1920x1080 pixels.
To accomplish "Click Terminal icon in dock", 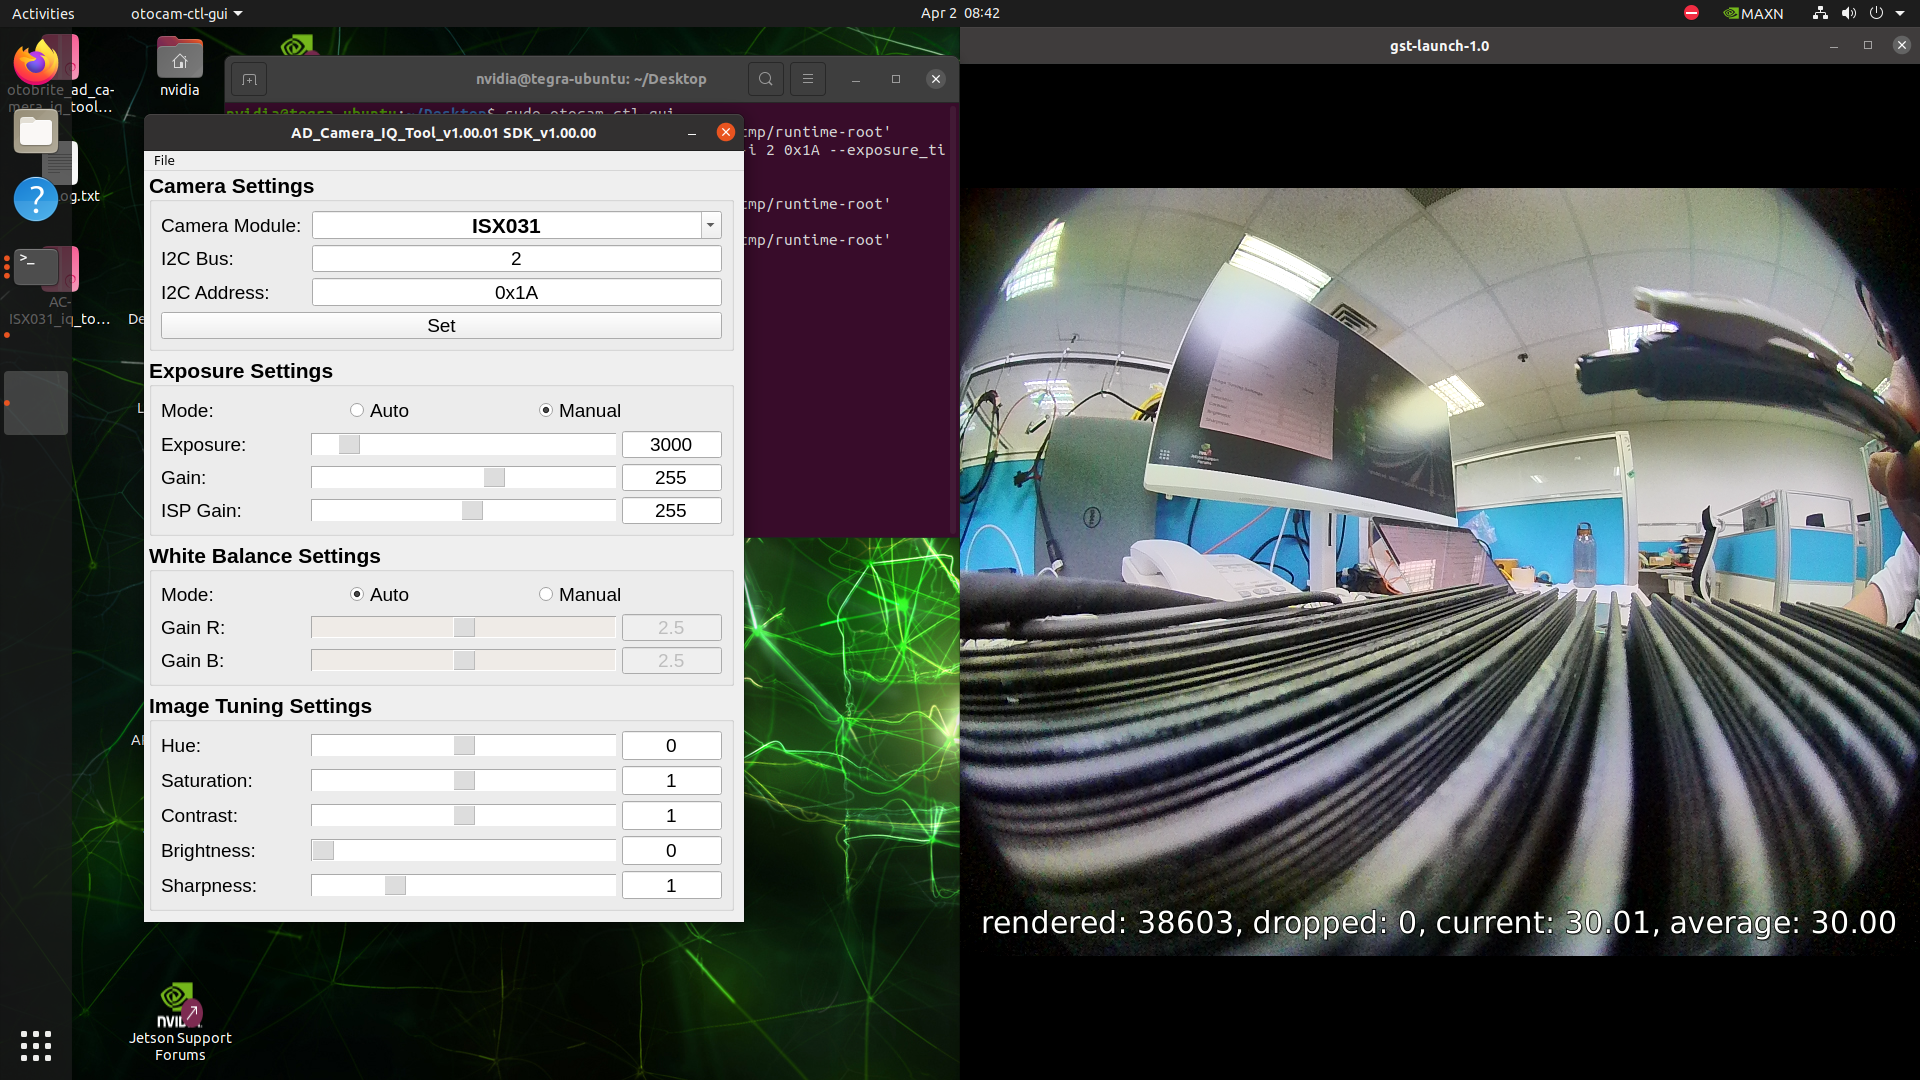I will 36,268.
